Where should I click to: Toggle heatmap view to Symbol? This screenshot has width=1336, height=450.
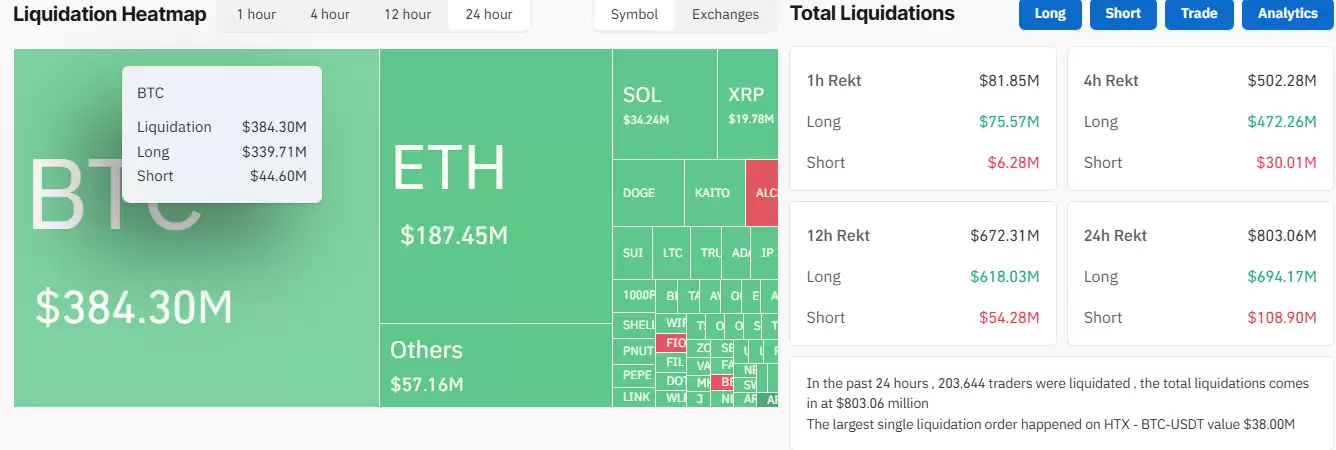[634, 14]
